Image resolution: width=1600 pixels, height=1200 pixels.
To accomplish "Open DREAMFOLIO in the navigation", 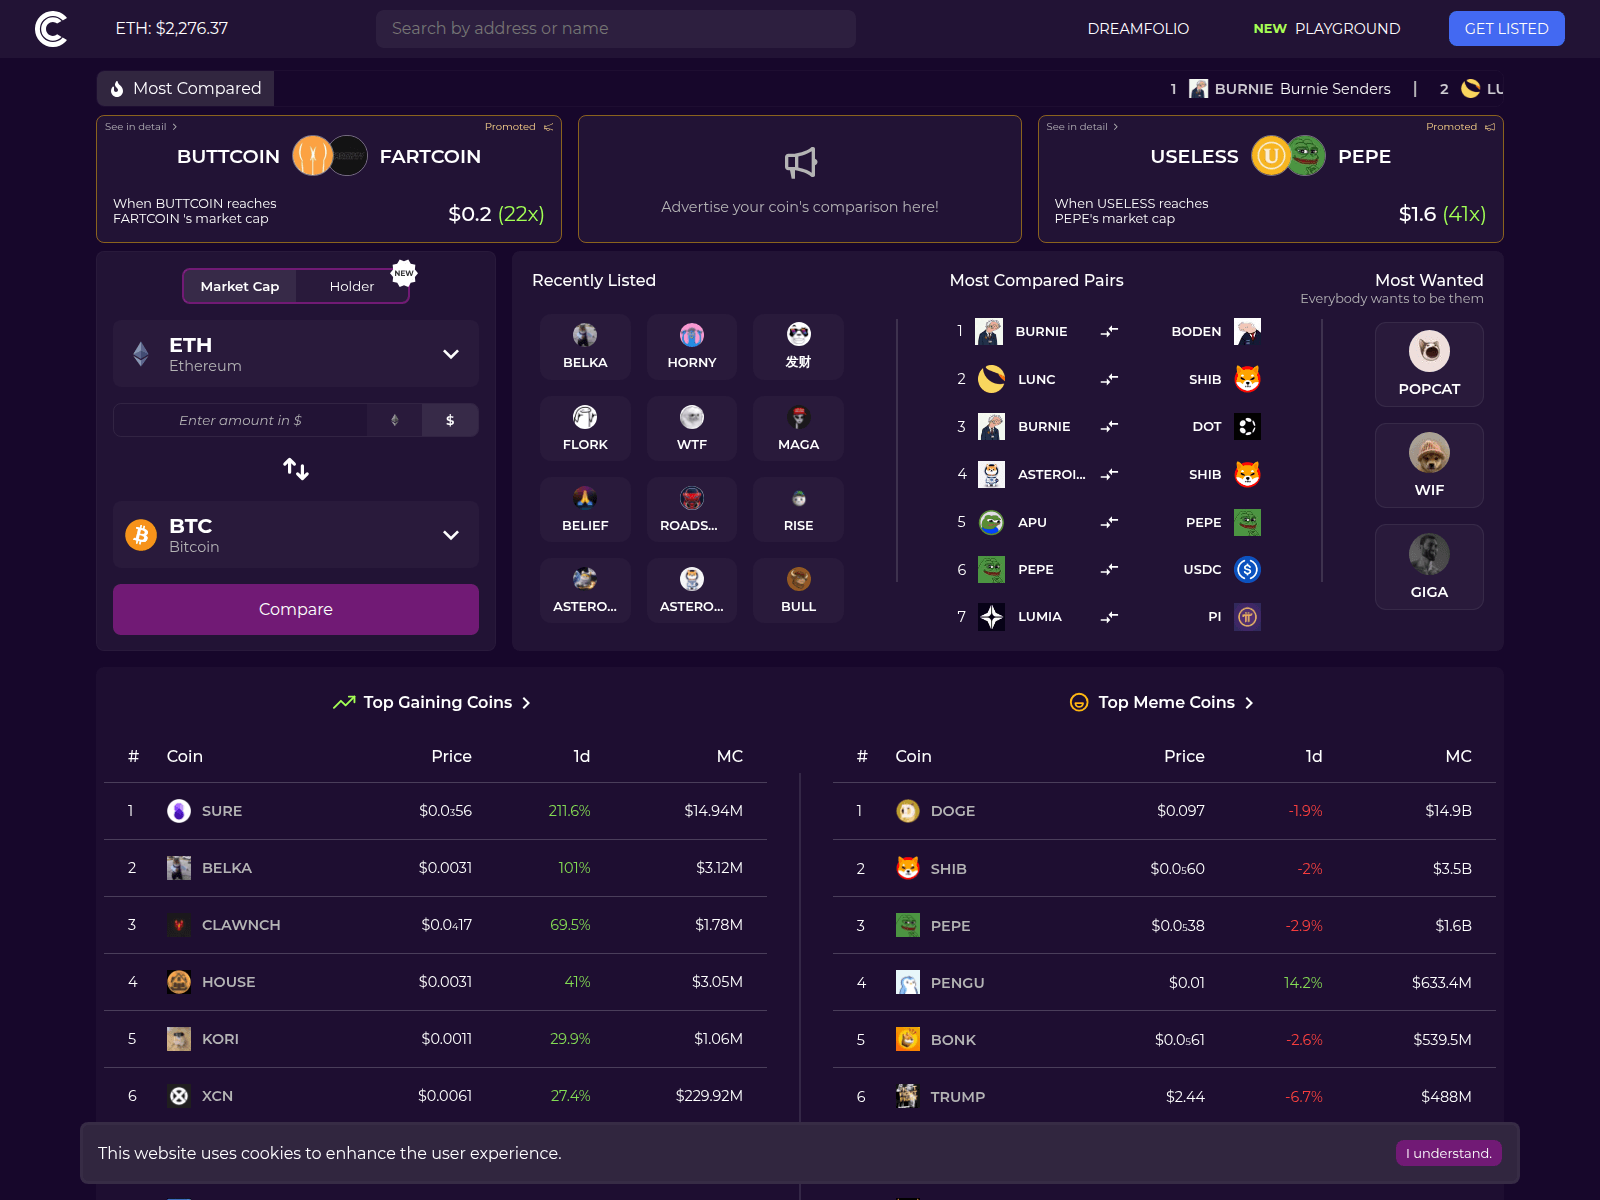I will point(1138,29).
